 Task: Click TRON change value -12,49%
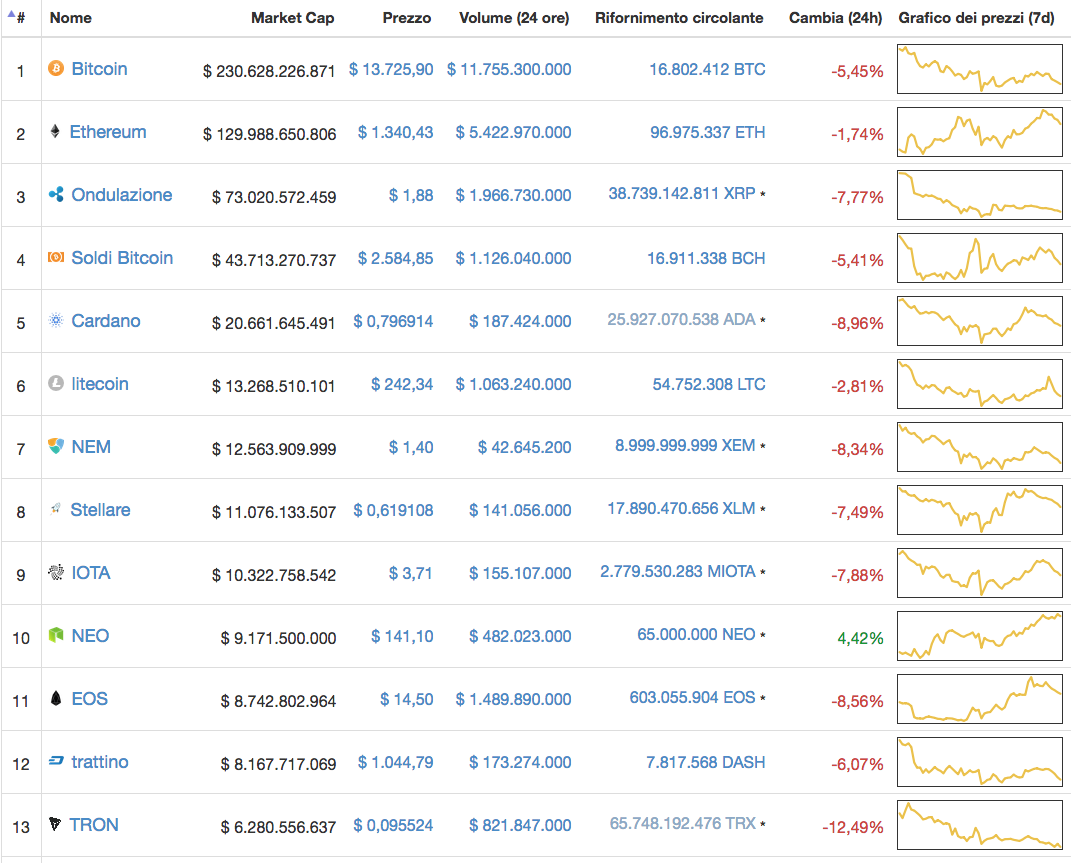coord(853,827)
